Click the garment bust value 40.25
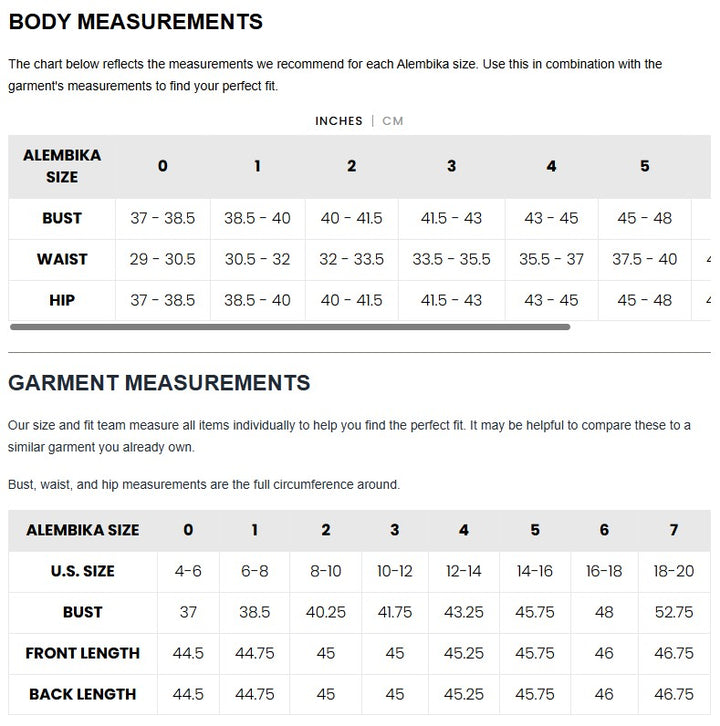The width and height of the screenshot is (720, 726). 326,612
